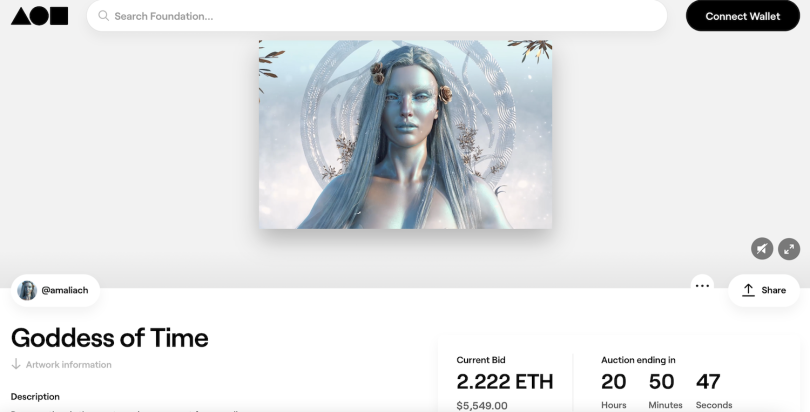Click the 2.222 ETH current bid
The image size is (810, 412).
pyautogui.click(x=505, y=382)
